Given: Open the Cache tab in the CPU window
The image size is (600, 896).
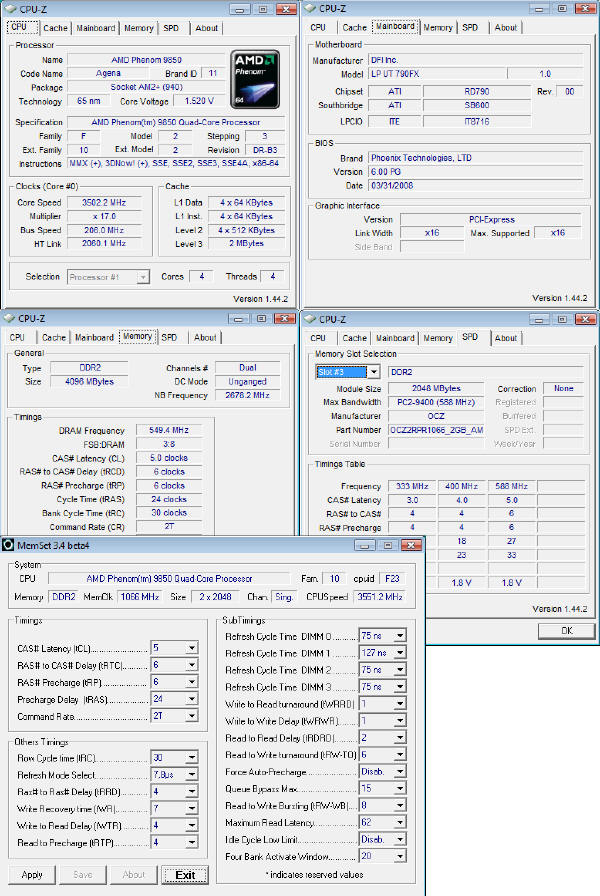Looking at the screenshot, I should coord(55,27).
